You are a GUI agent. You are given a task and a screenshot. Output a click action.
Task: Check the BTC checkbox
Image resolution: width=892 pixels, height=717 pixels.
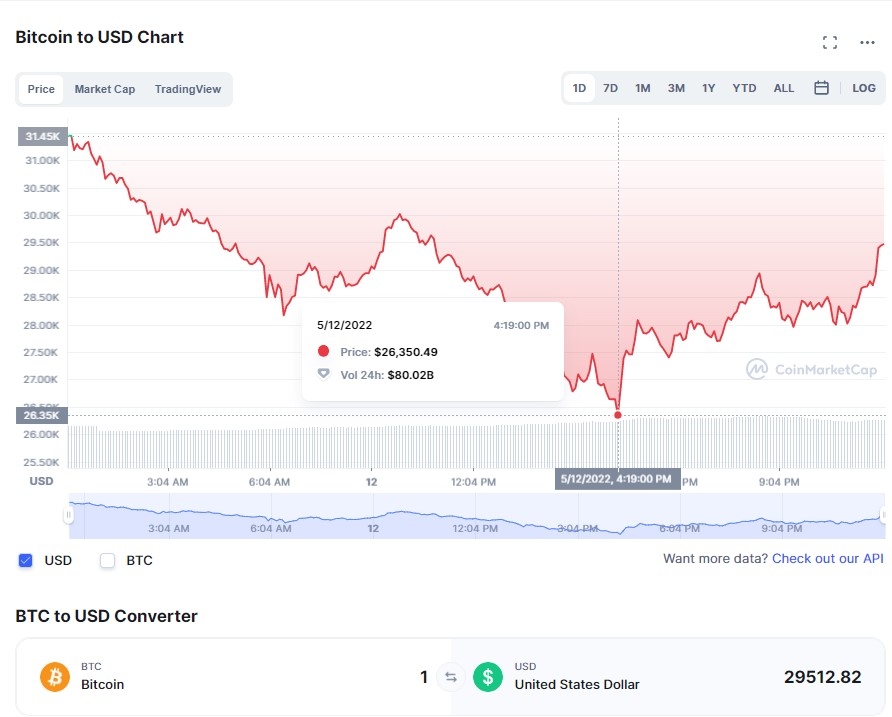pyautogui.click(x=108, y=560)
